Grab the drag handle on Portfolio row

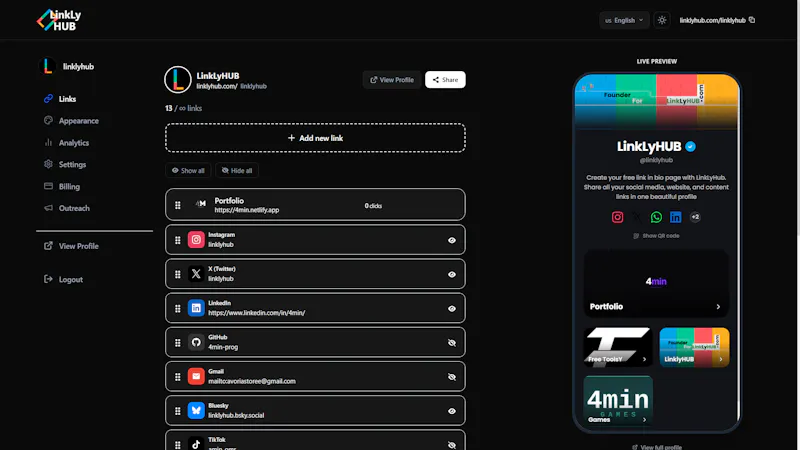[x=178, y=205]
